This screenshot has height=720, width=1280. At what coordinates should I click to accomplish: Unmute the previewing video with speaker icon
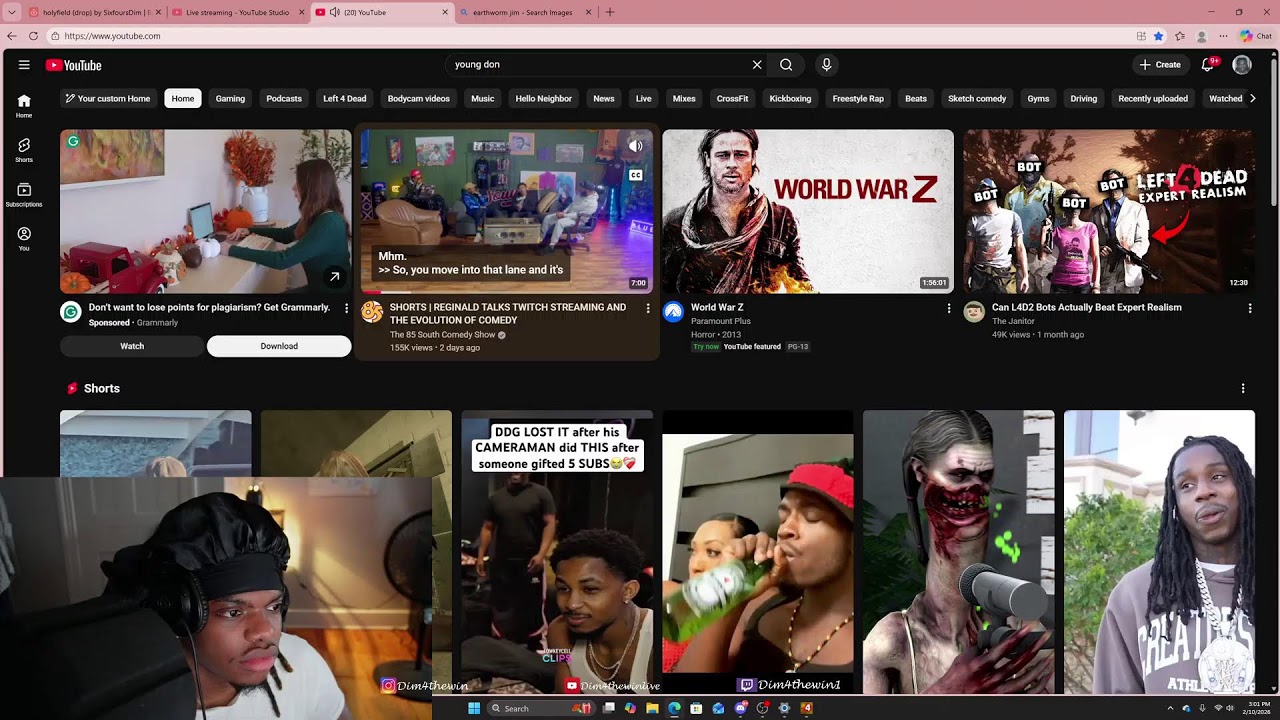pyautogui.click(x=635, y=146)
